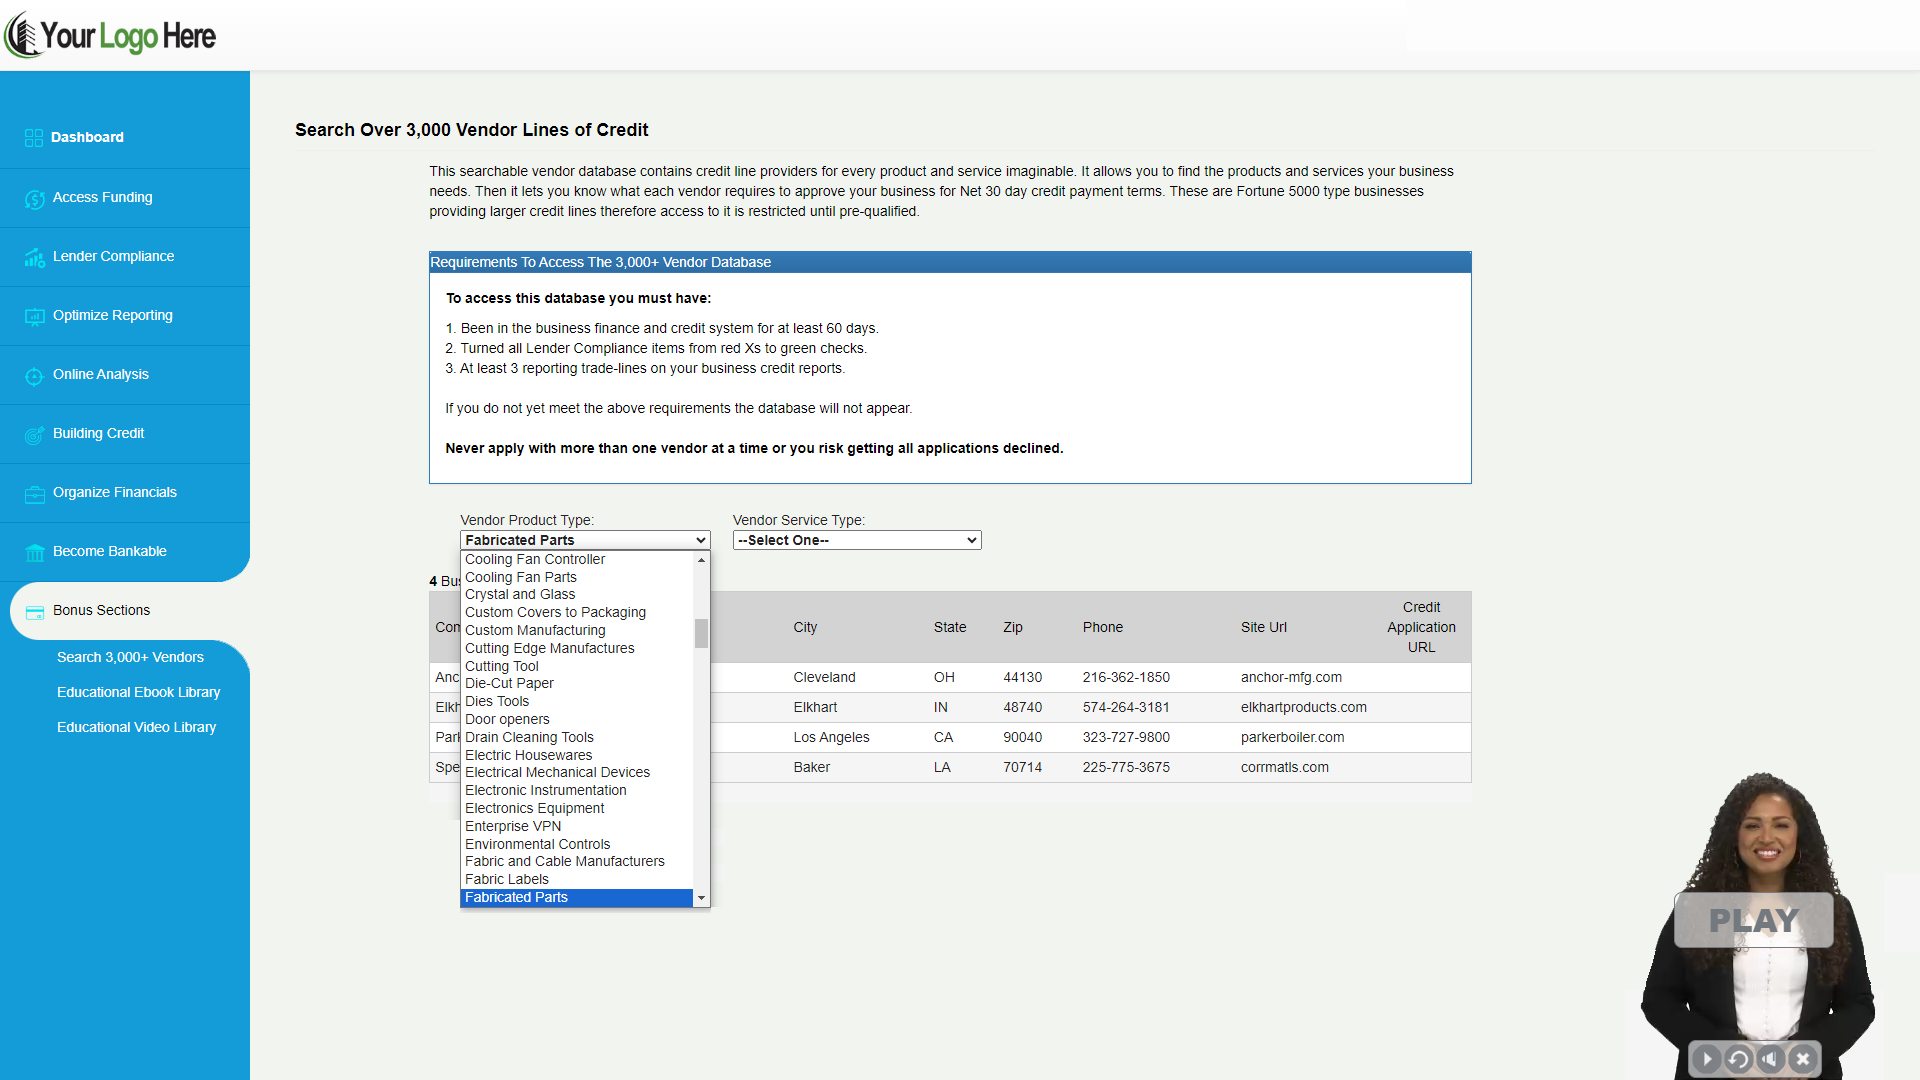Mute the presenter video audio

coord(1771,1058)
